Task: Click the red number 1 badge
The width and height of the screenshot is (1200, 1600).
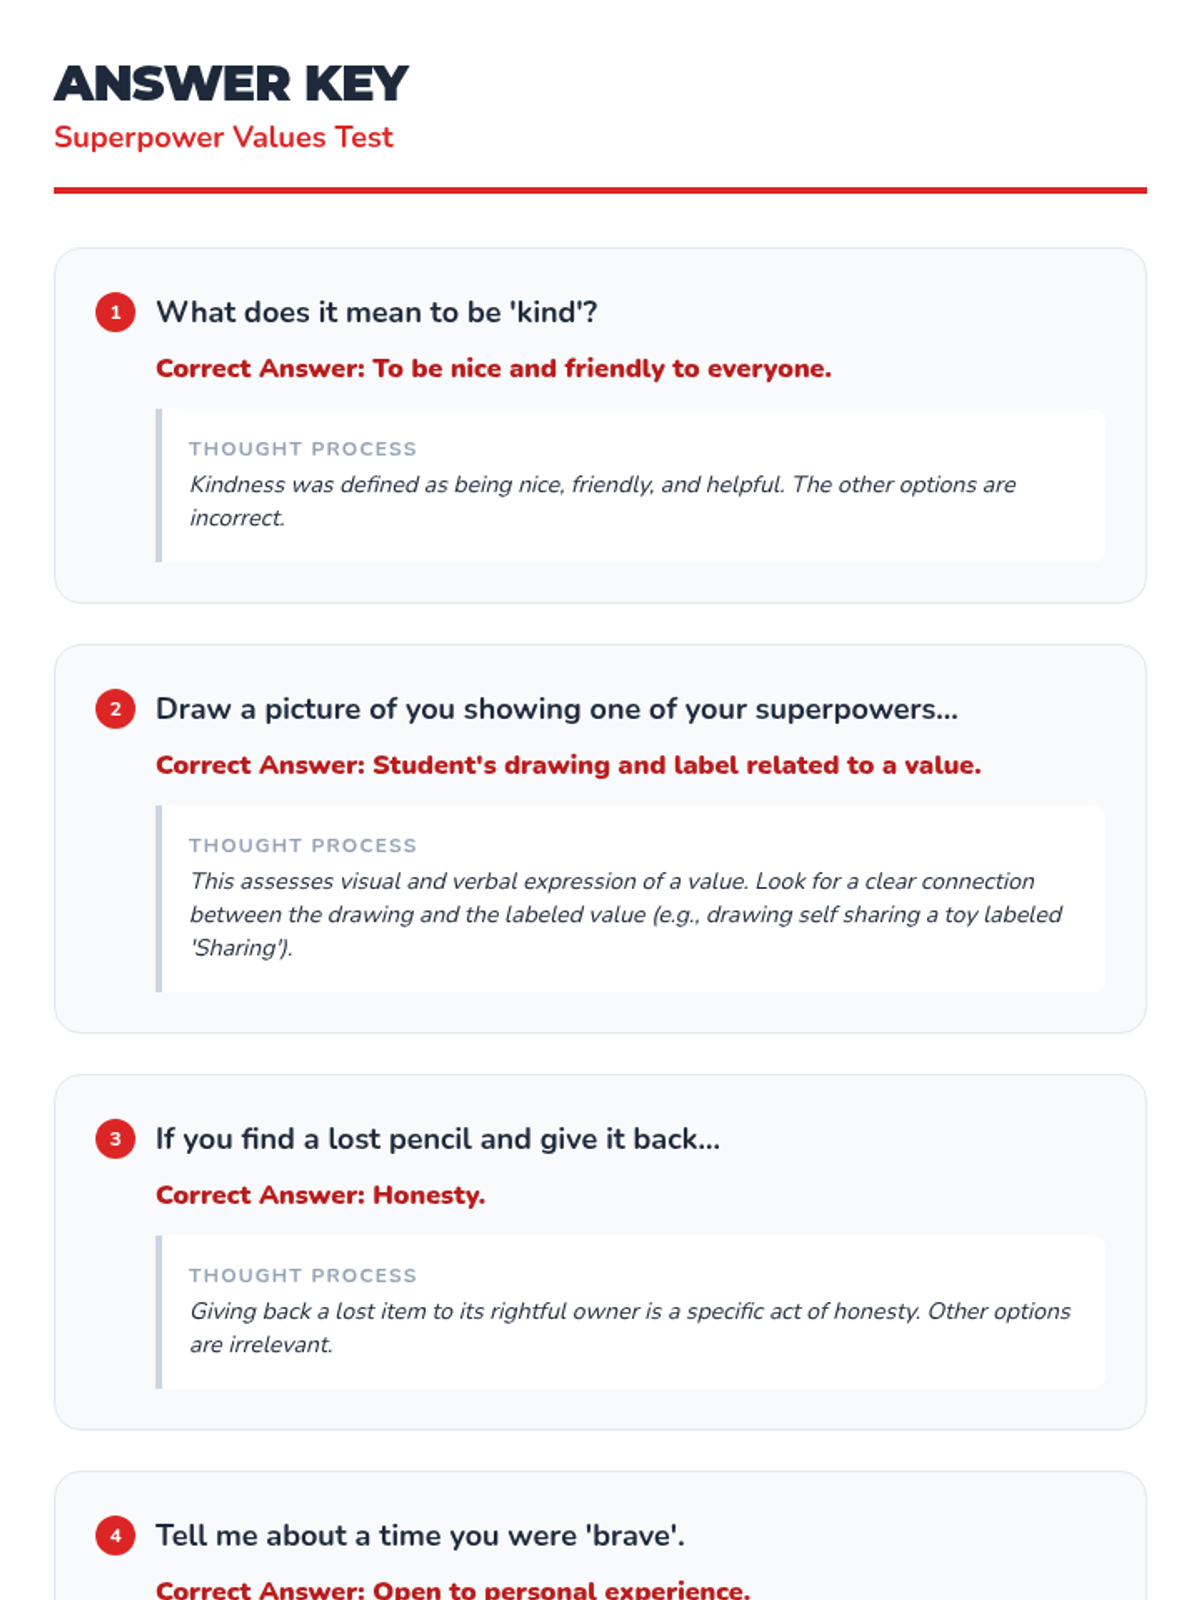Action: (x=115, y=312)
